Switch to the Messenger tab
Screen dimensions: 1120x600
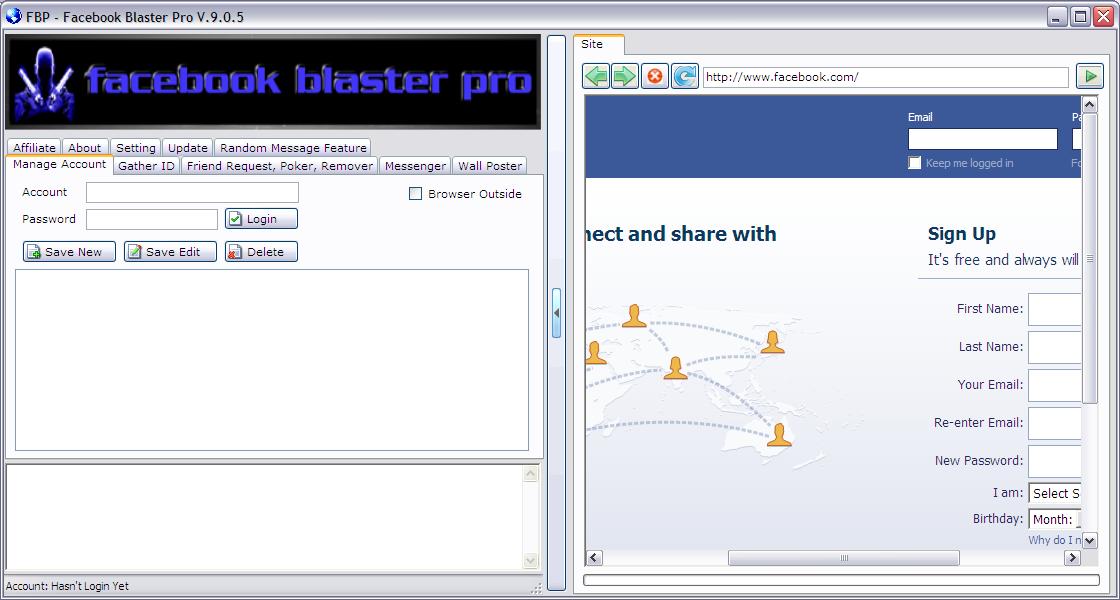pos(414,165)
